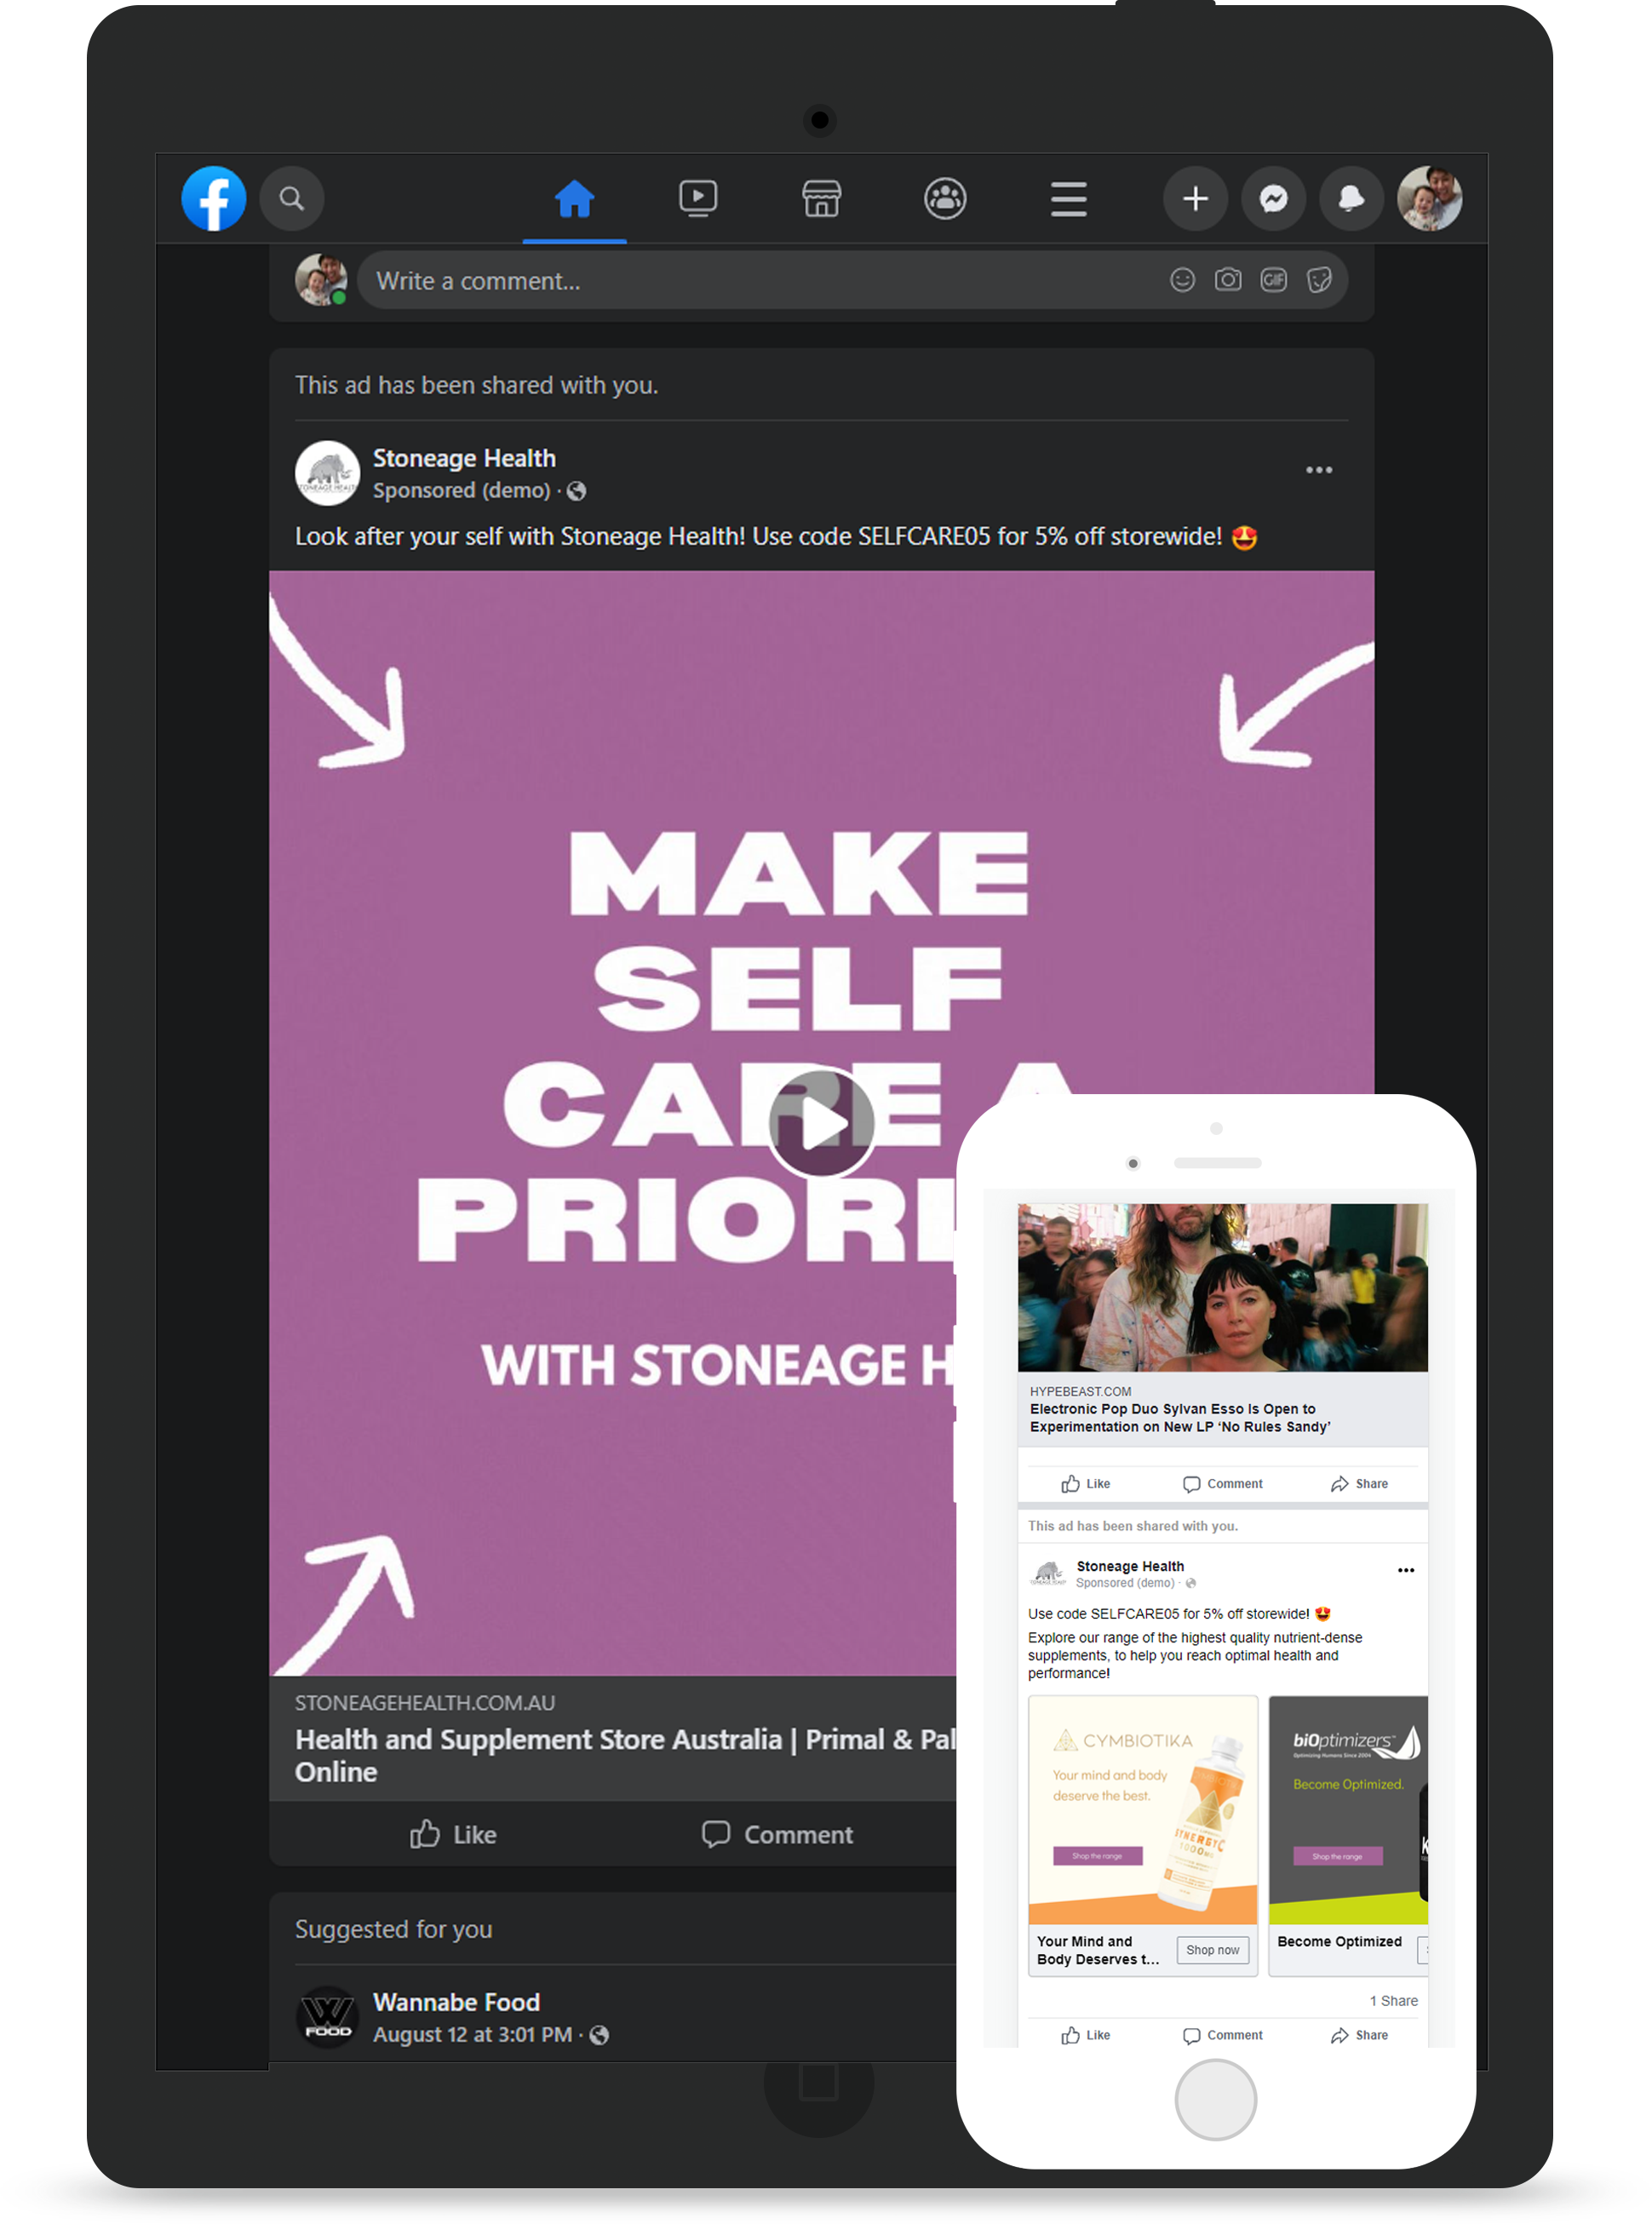Open the notifications bell icon
Screen dimensions: 1652x2224
[1351, 198]
